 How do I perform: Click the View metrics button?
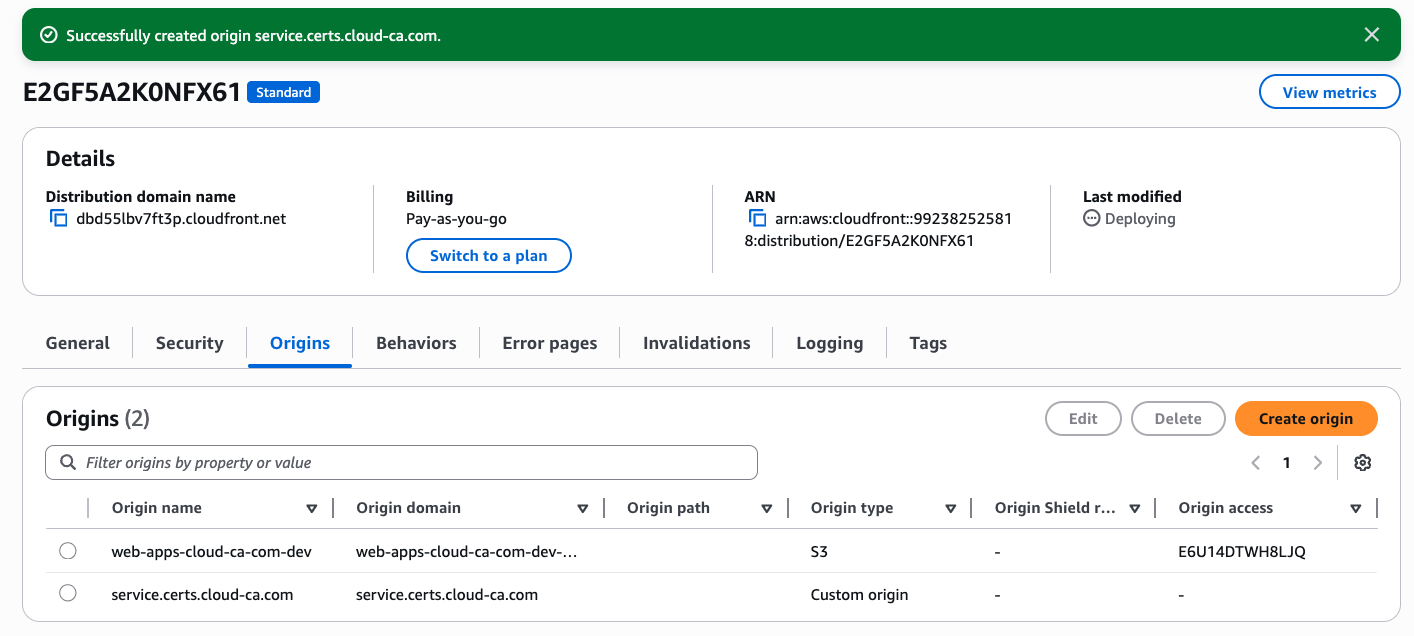coord(1329,92)
